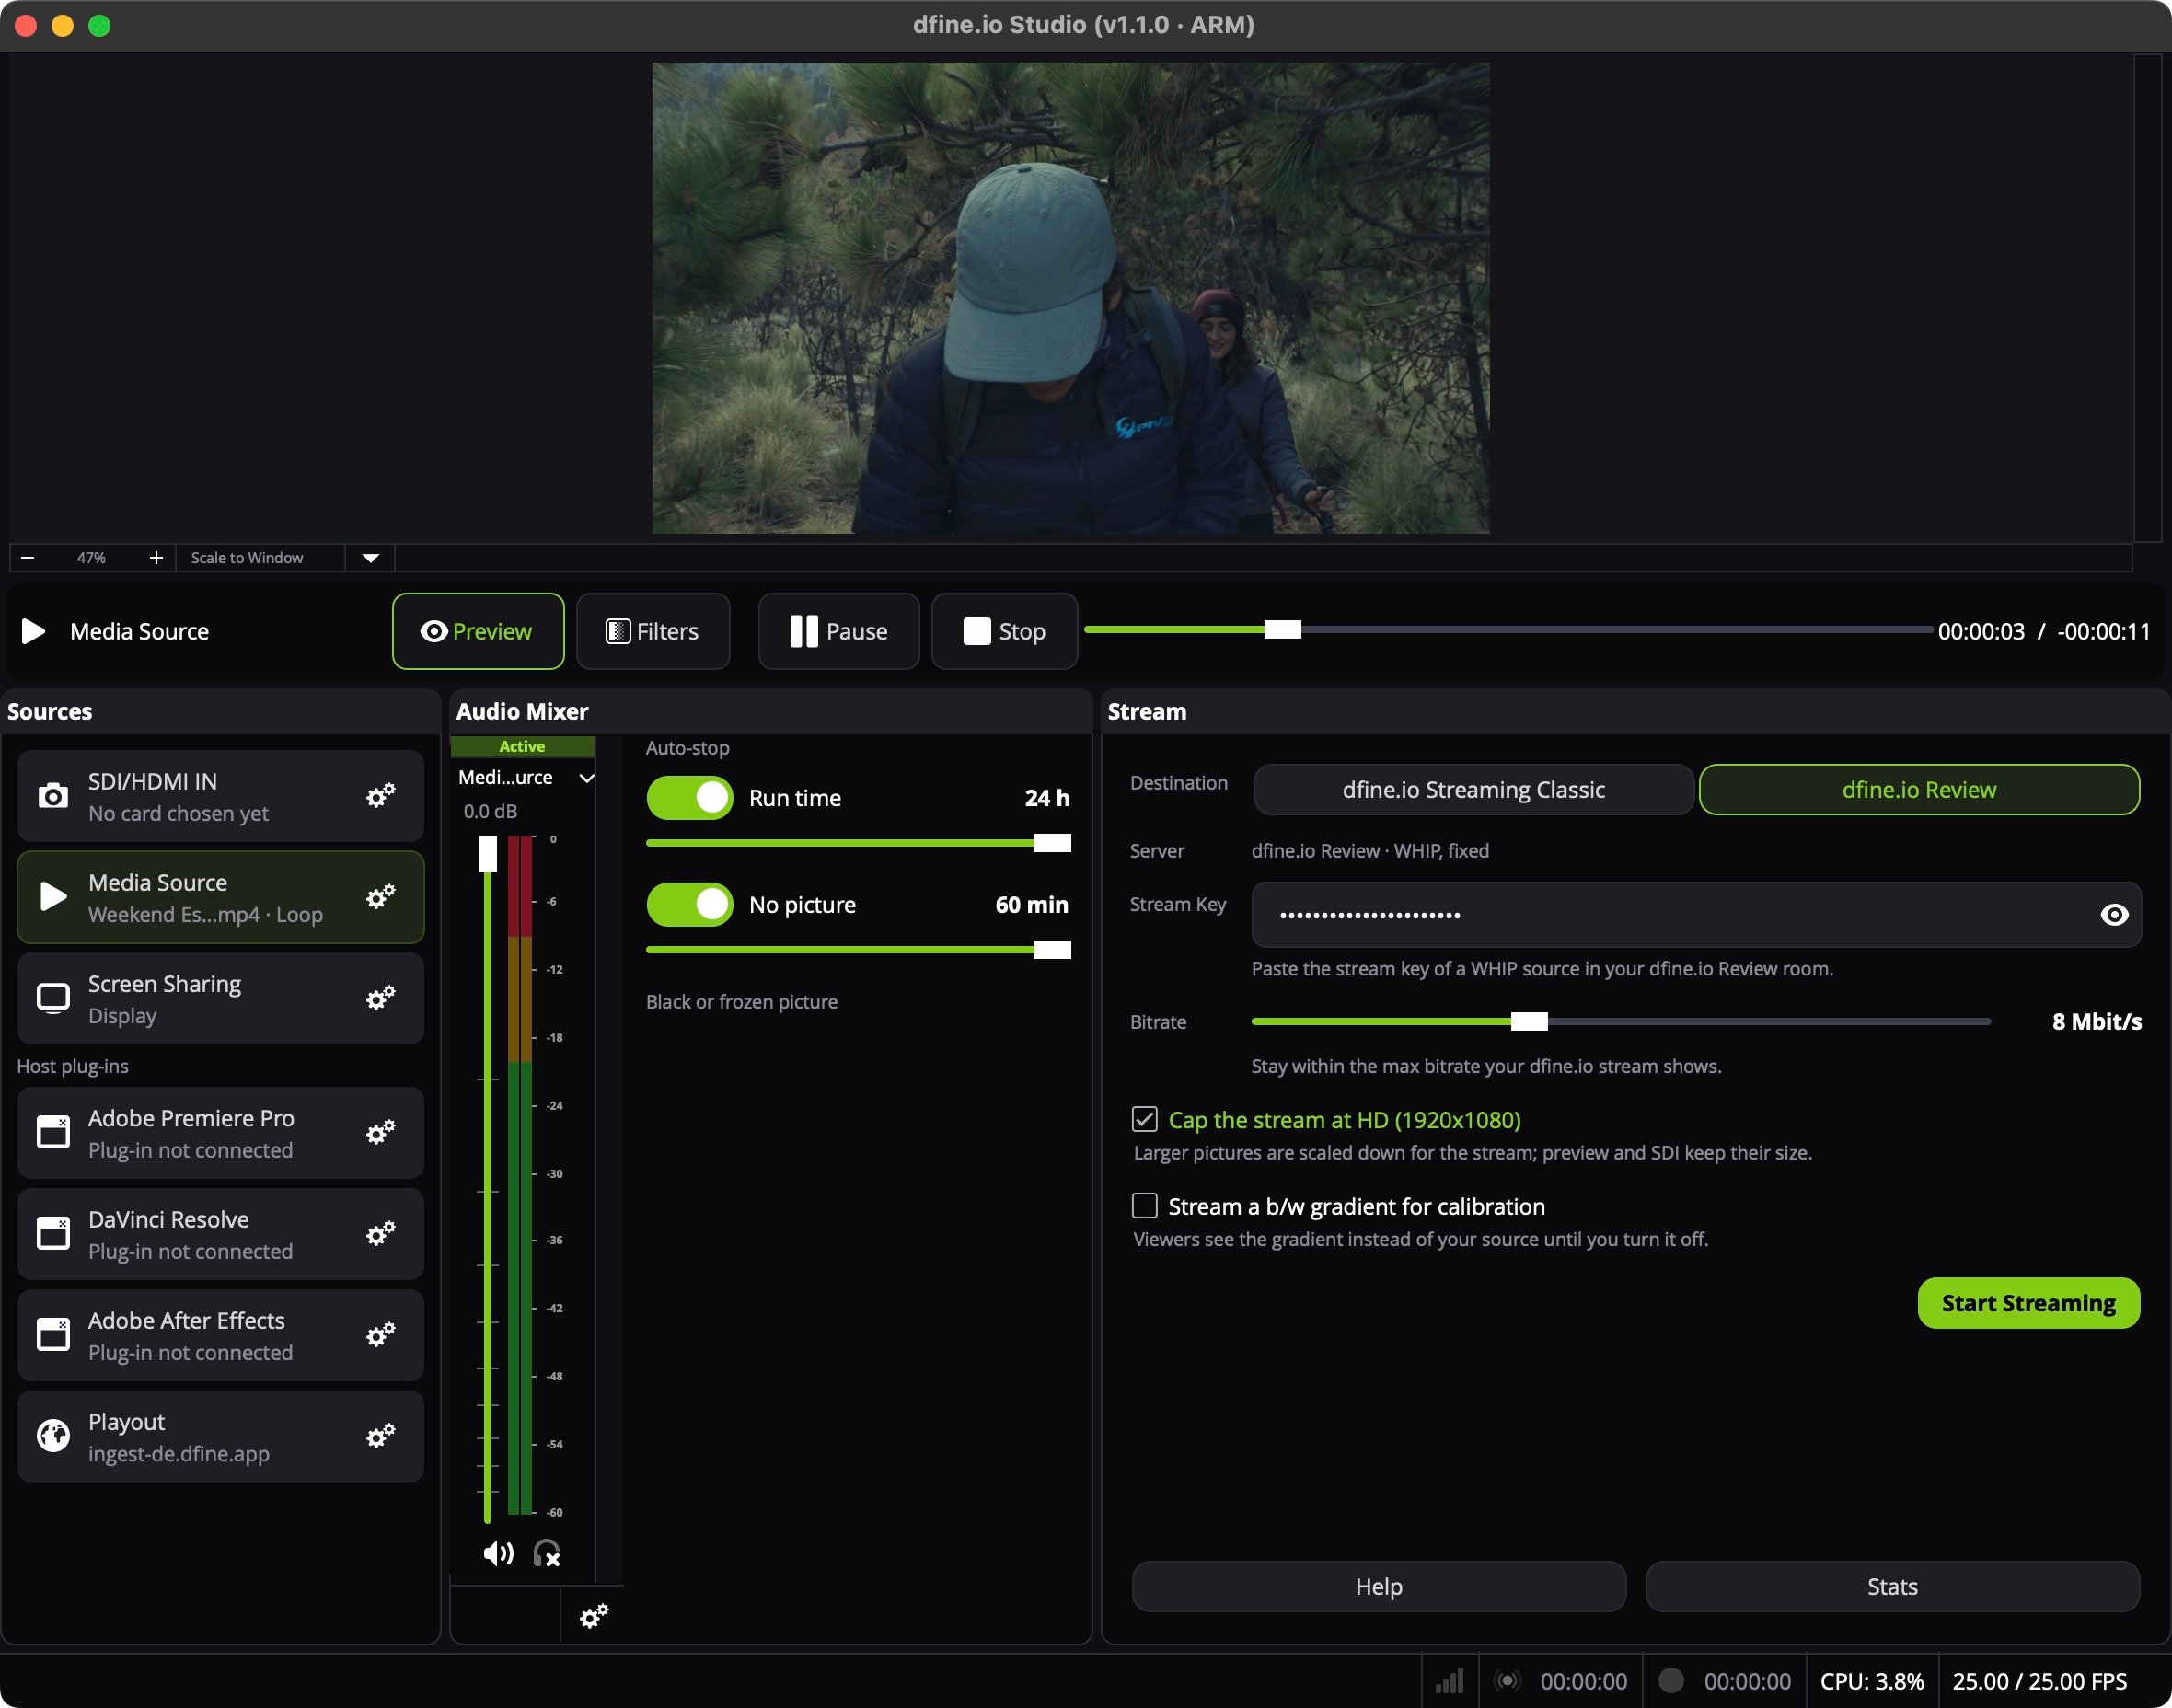This screenshot has height=1708, width=2172.
Task: Toggle headphone monitoring icon in mixer
Action: click(x=547, y=1553)
